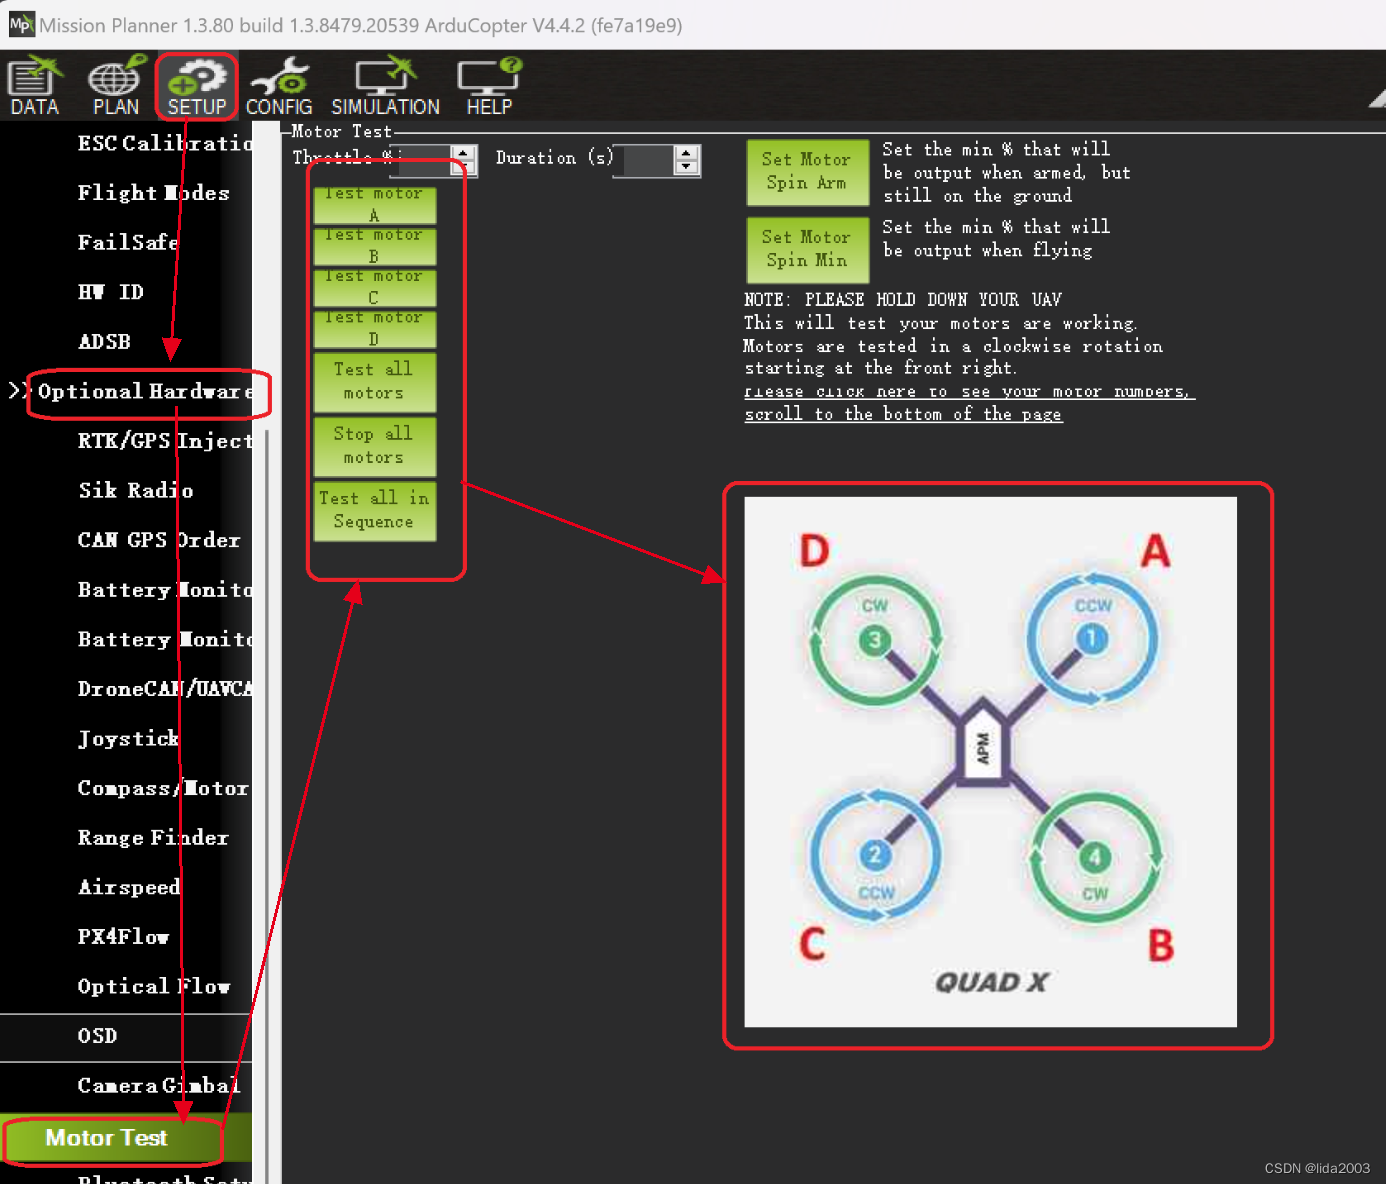Click Test all in Sequence button
This screenshot has width=1386, height=1184.
click(374, 510)
